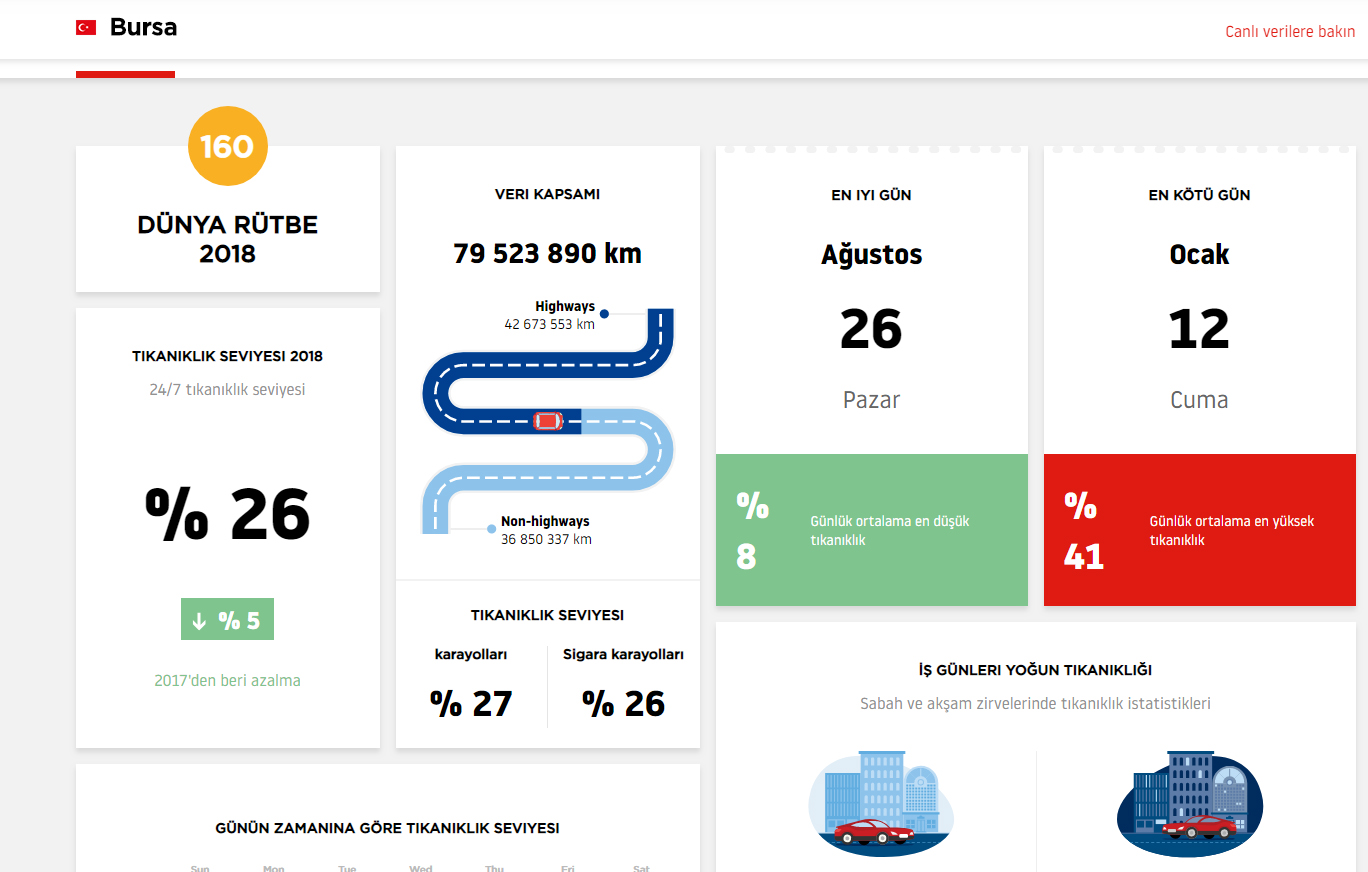1368x872 pixels.
Task: Click the Highways dark blue marker dot
Action: click(x=604, y=314)
